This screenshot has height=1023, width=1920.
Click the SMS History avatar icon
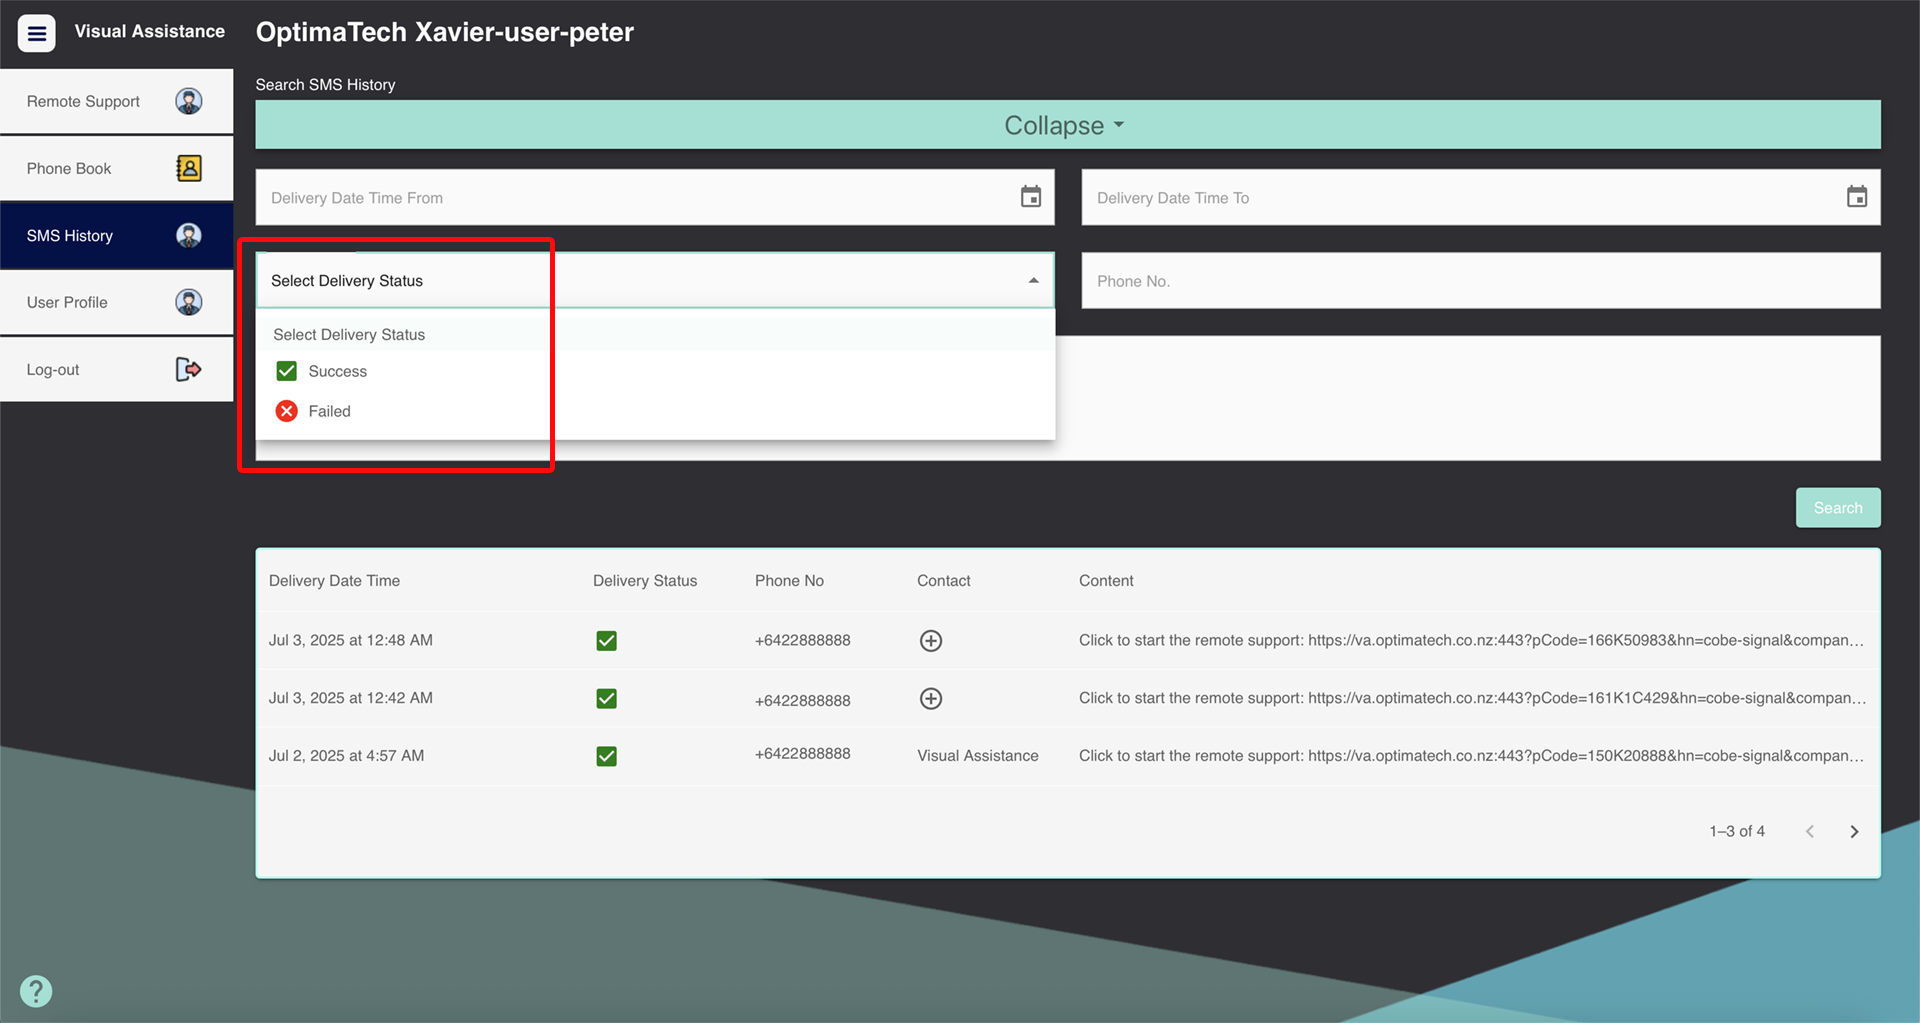189,235
